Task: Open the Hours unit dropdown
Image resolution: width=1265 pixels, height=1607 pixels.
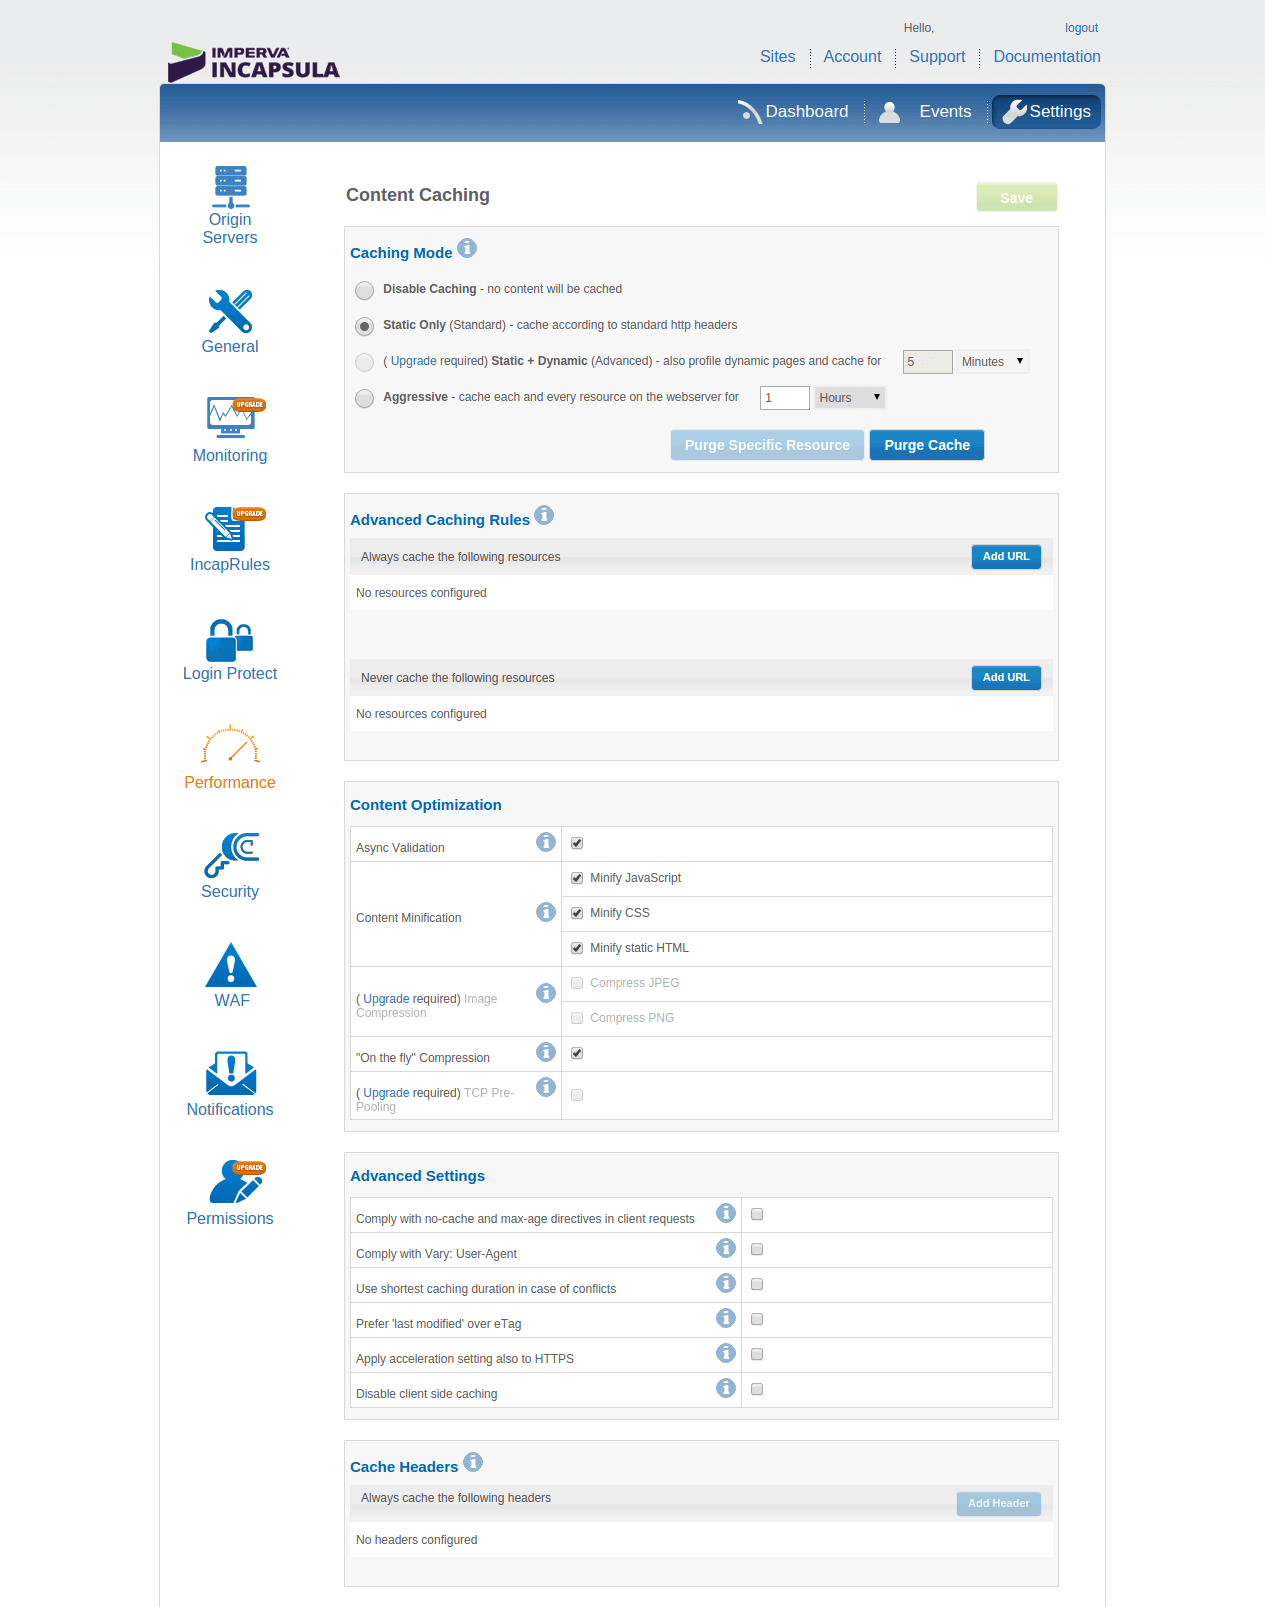Action: (849, 398)
